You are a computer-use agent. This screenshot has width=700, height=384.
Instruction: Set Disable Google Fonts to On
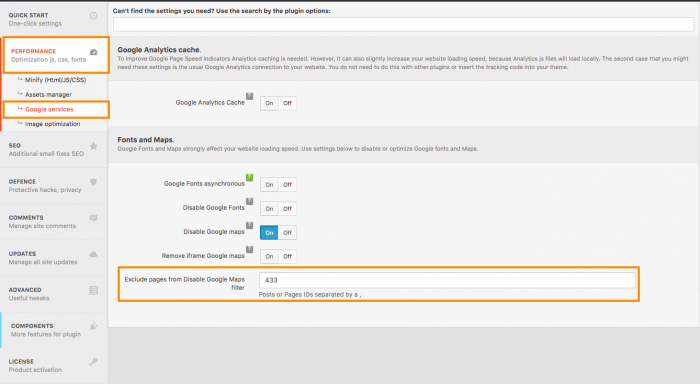[x=269, y=209]
